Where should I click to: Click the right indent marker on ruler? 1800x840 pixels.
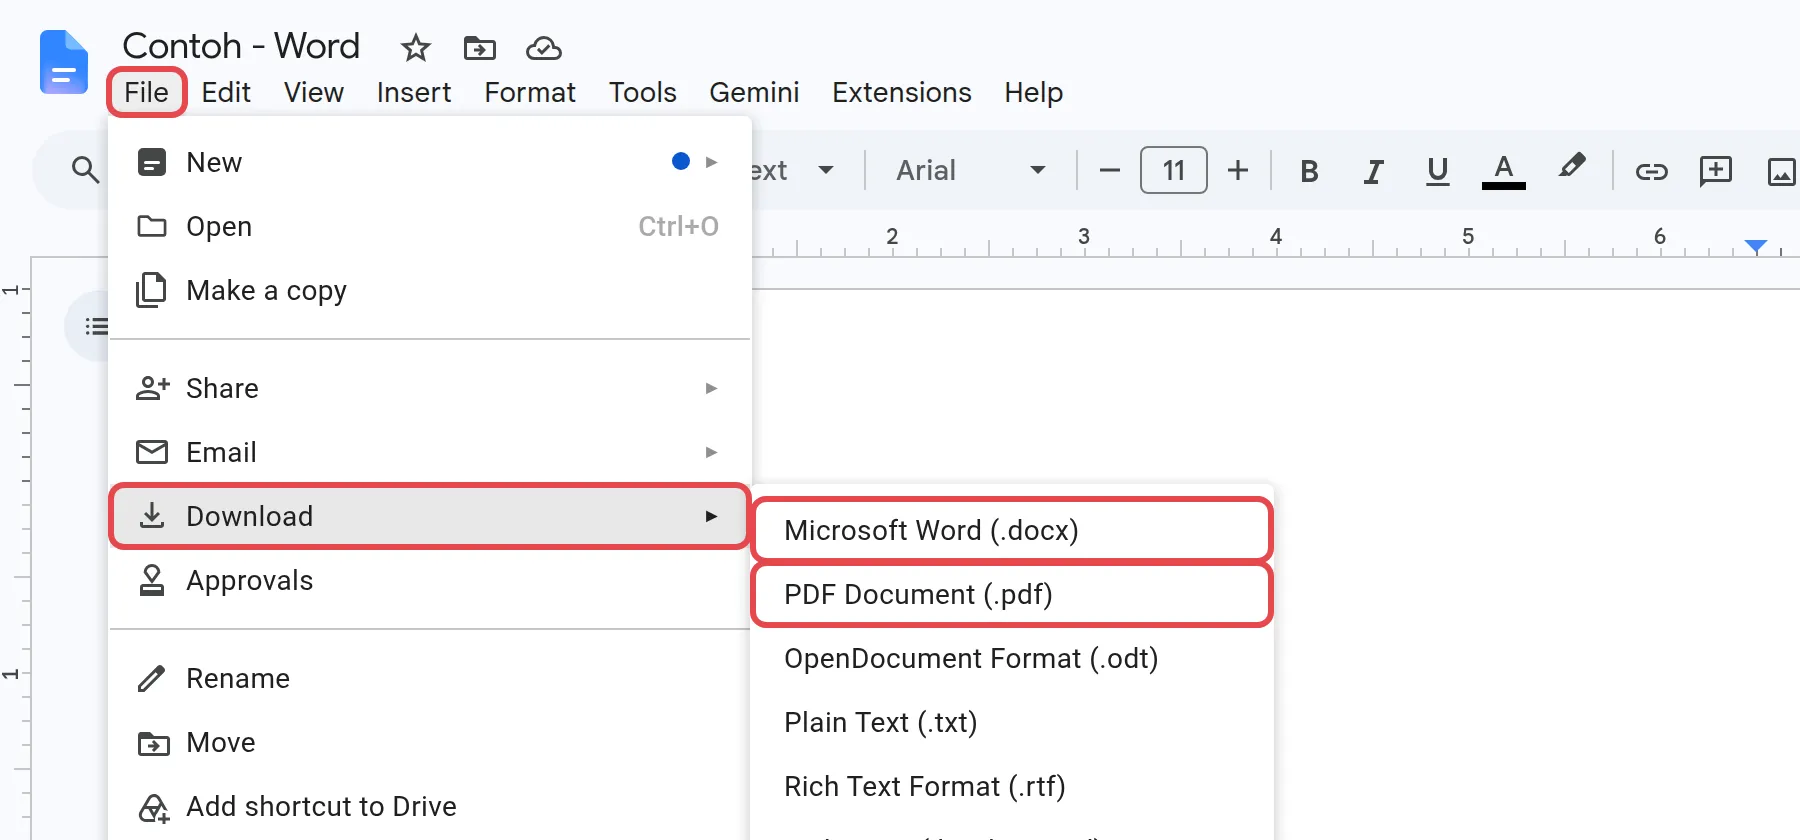tap(1756, 246)
